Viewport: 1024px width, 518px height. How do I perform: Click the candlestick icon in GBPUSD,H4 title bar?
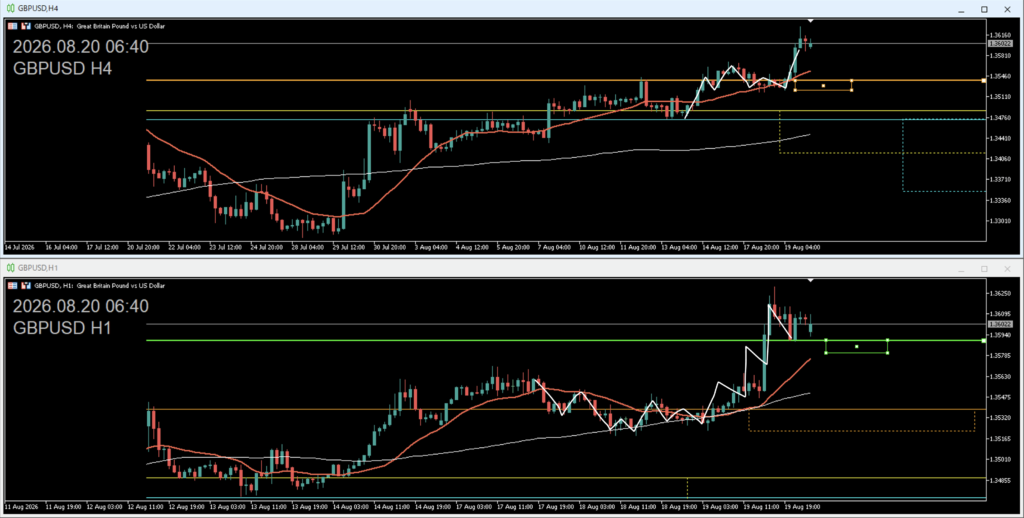[x=10, y=8]
